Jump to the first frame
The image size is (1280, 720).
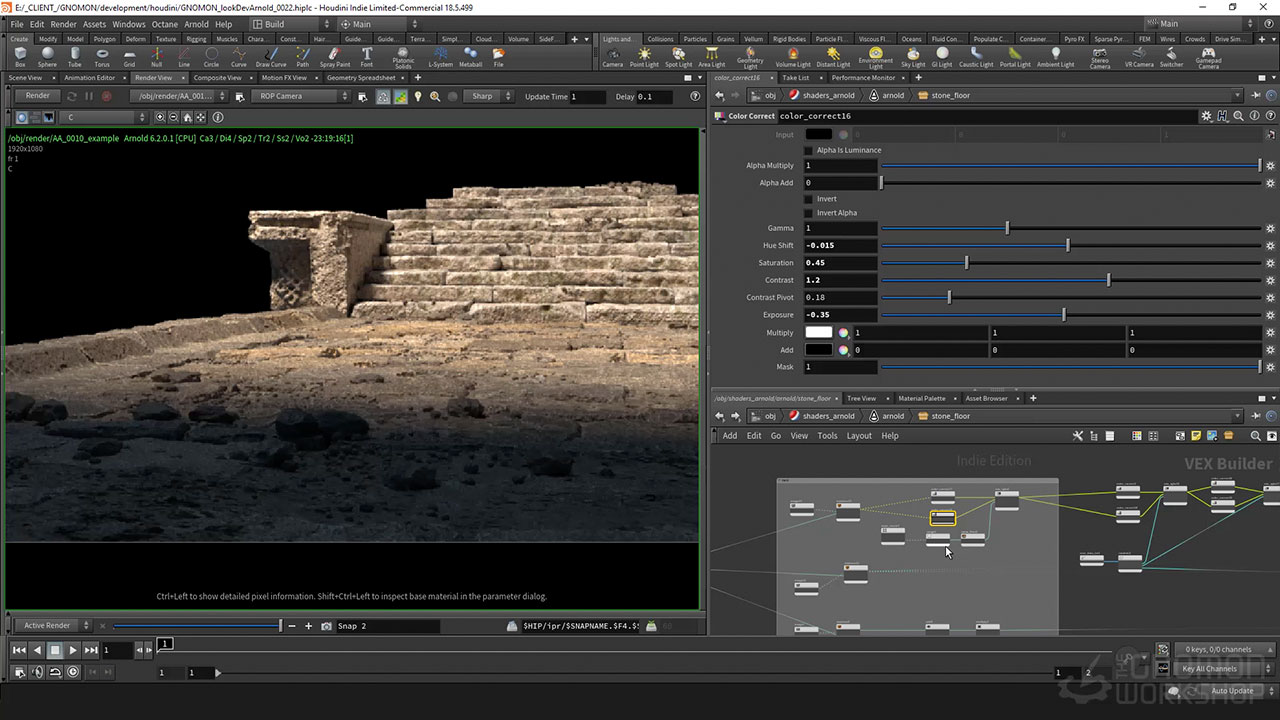tap(19, 650)
